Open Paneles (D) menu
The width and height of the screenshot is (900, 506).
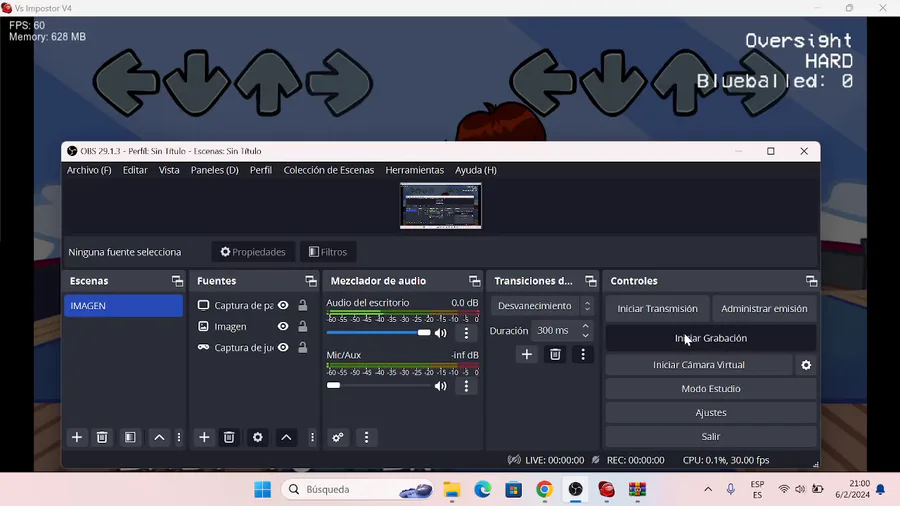point(215,170)
